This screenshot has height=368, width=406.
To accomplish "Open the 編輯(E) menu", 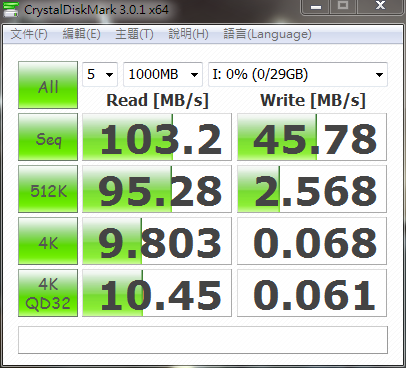I will [82, 34].
